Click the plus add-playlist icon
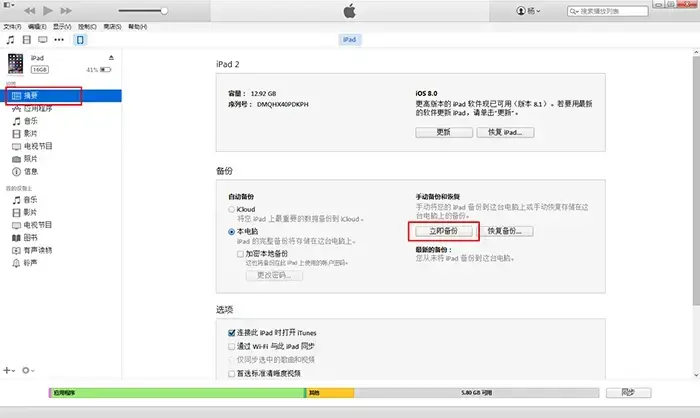This screenshot has width=700, height=418. [9, 370]
